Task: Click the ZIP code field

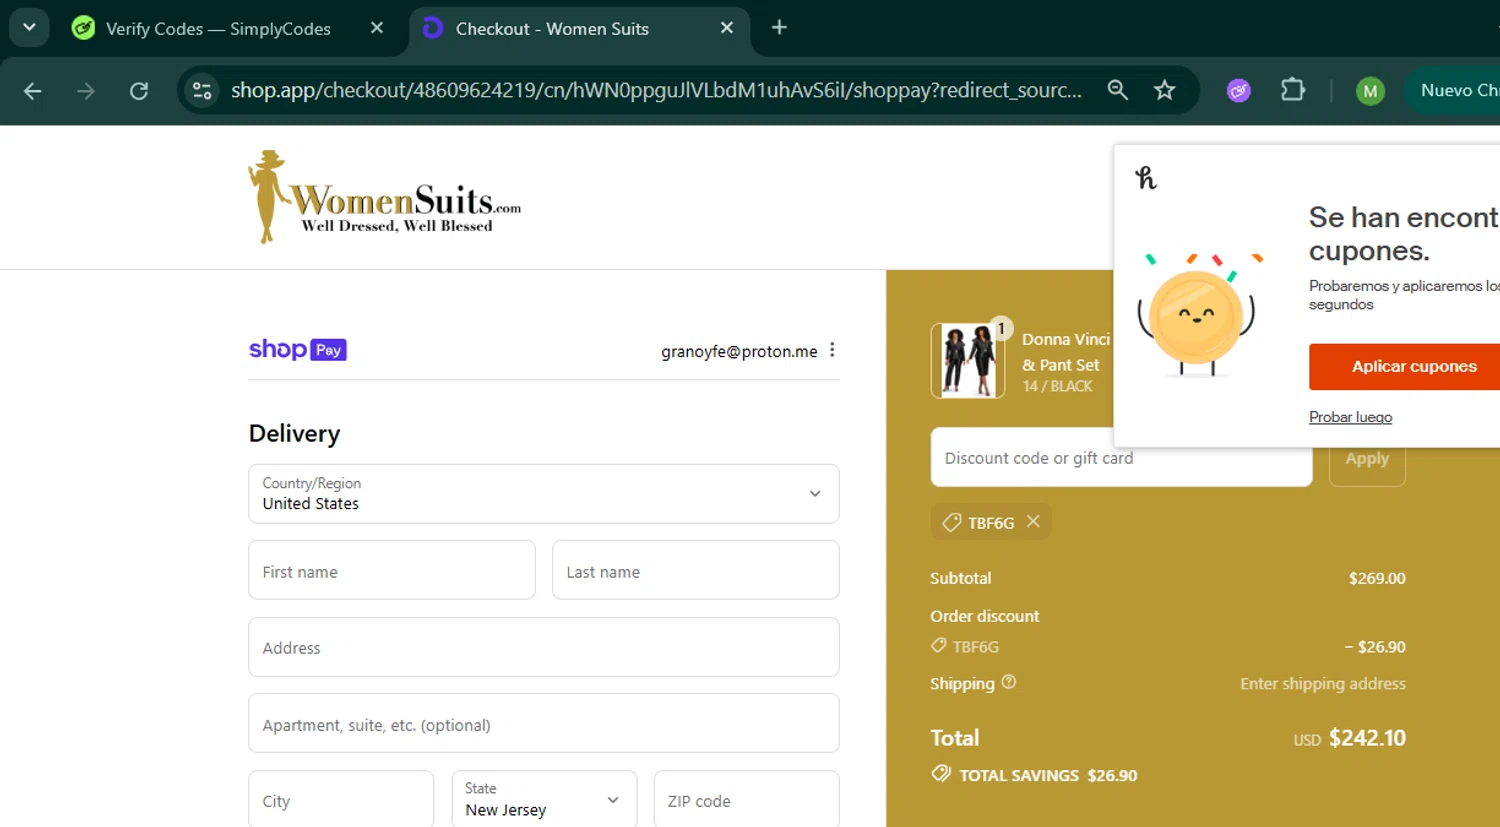Action: 746,799
